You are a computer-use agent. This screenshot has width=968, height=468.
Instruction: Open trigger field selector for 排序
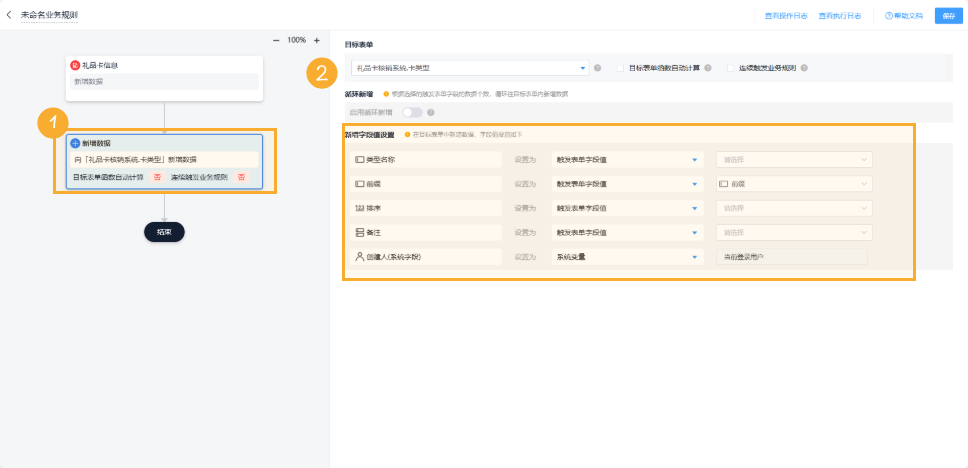[794, 208]
